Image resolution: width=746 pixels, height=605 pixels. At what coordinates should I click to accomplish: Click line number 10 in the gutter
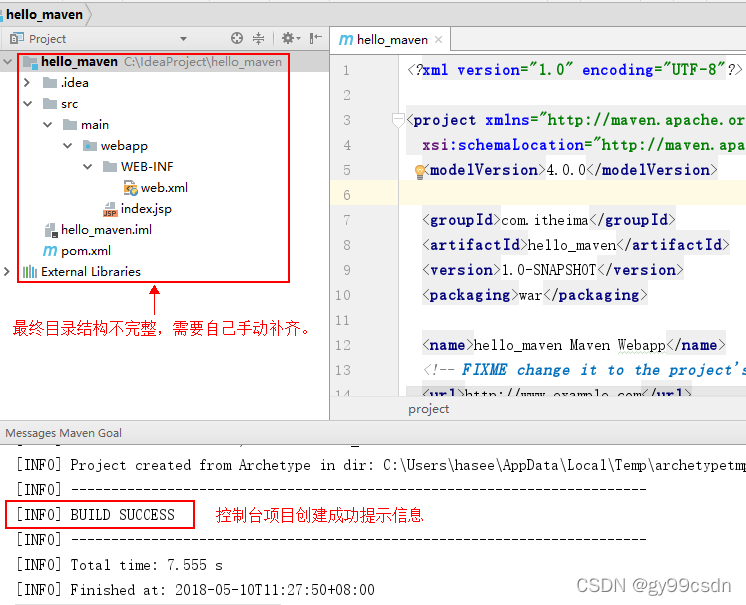(x=343, y=295)
